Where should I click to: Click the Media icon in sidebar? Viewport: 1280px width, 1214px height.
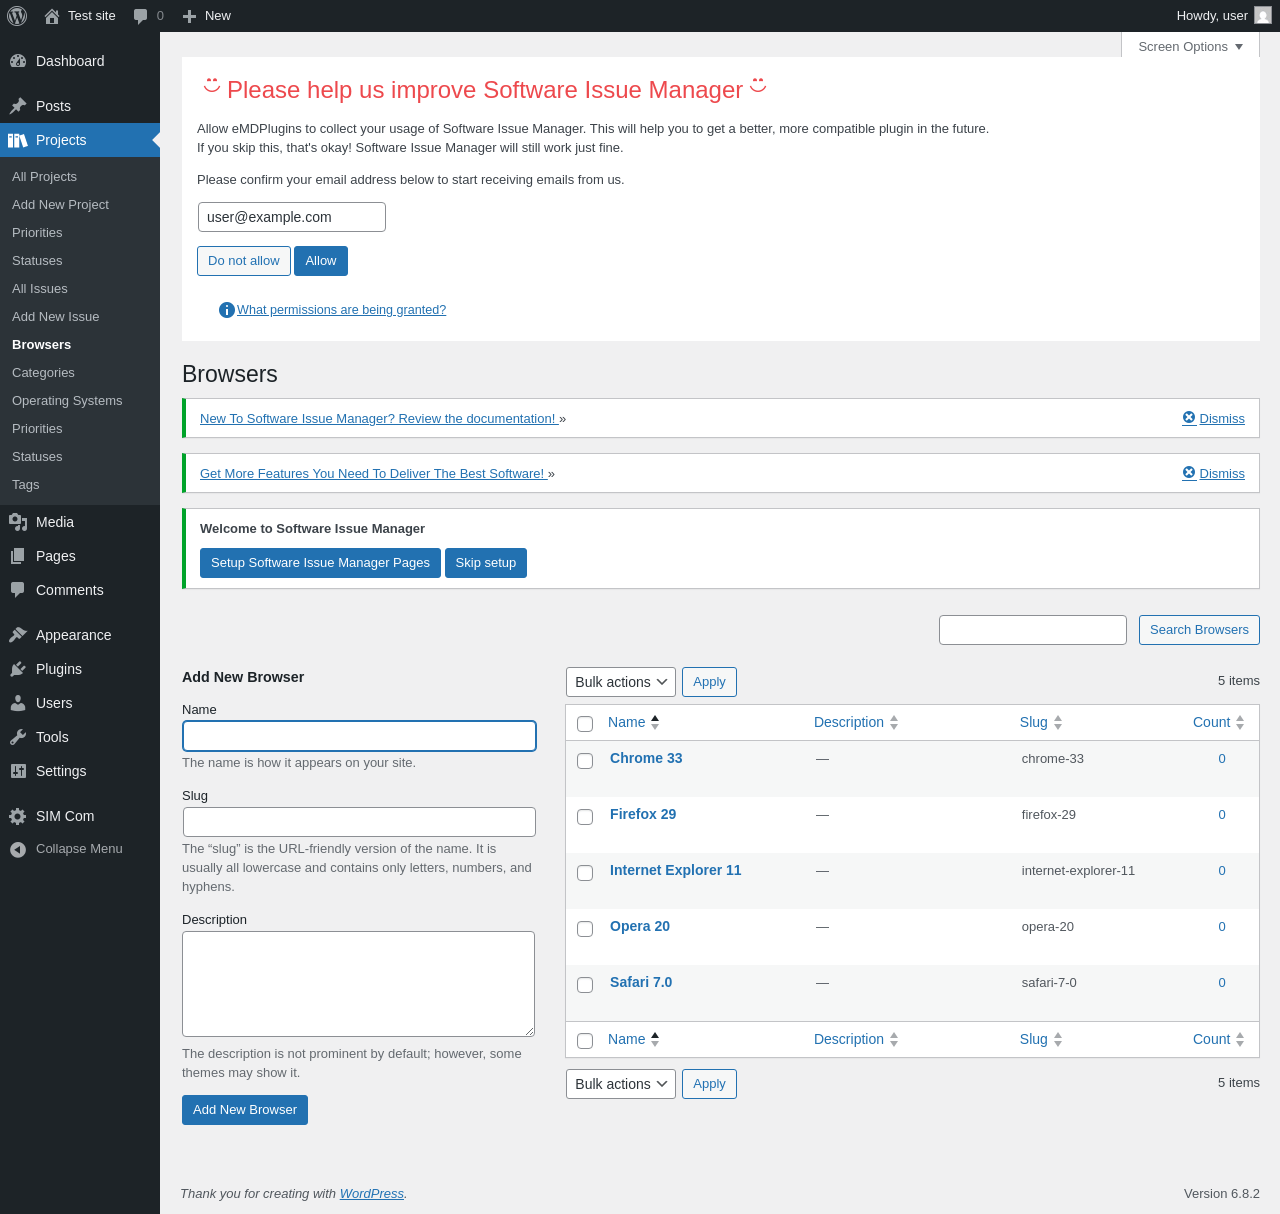coord(18,522)
